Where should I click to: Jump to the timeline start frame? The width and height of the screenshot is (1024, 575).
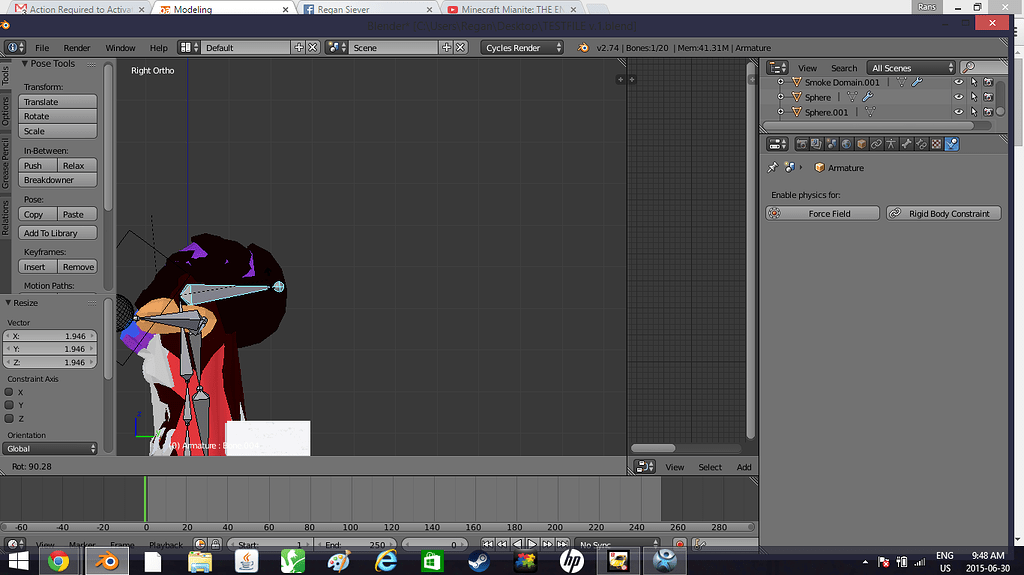point(487,544)
